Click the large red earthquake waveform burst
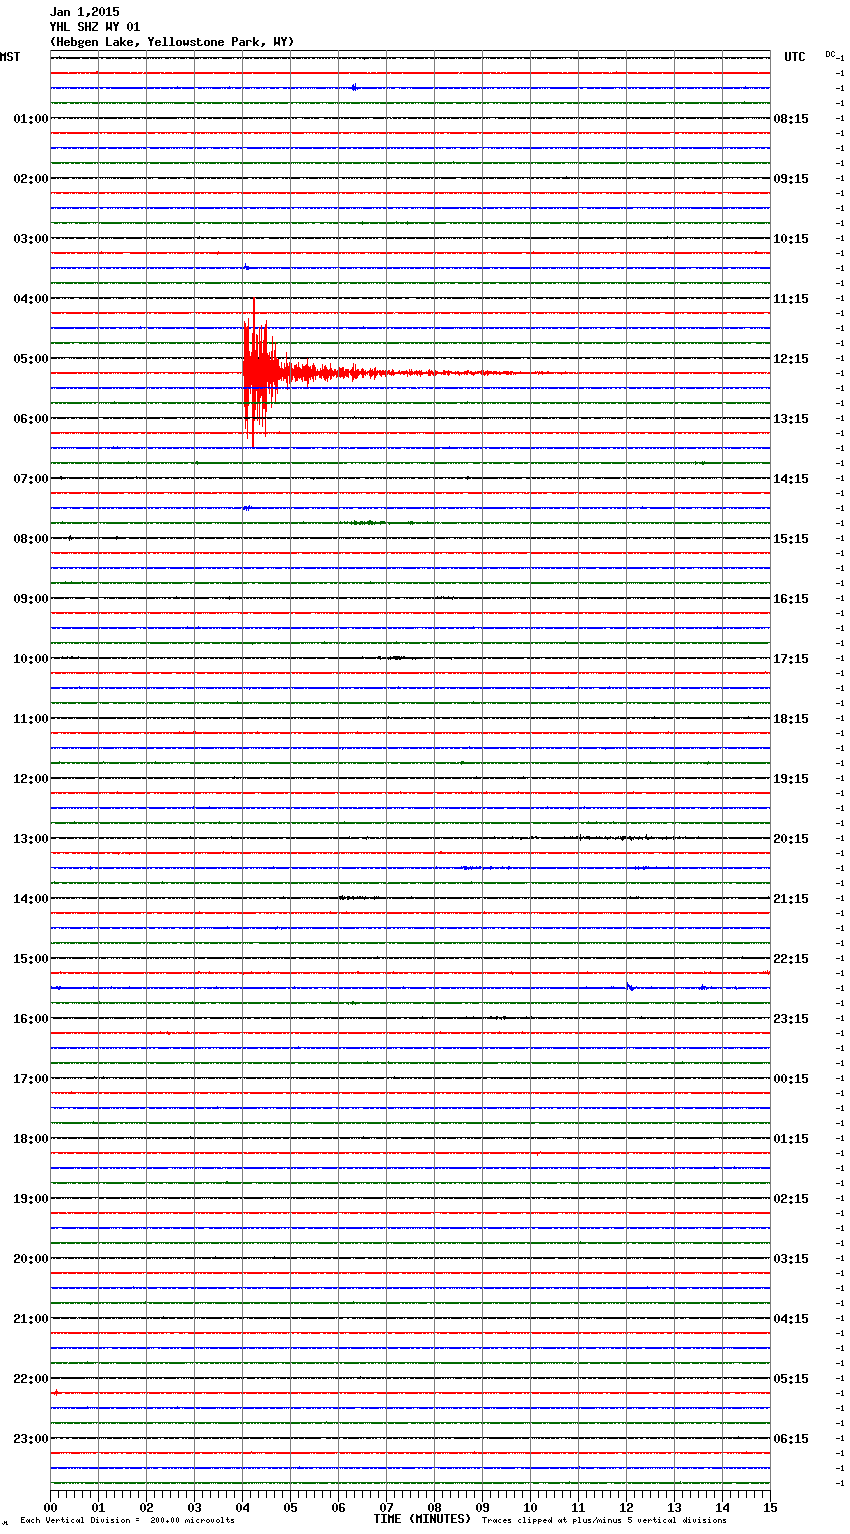The height and width of the screenshot is (1534, 850). pyautogui.click(x=262, y=372)
